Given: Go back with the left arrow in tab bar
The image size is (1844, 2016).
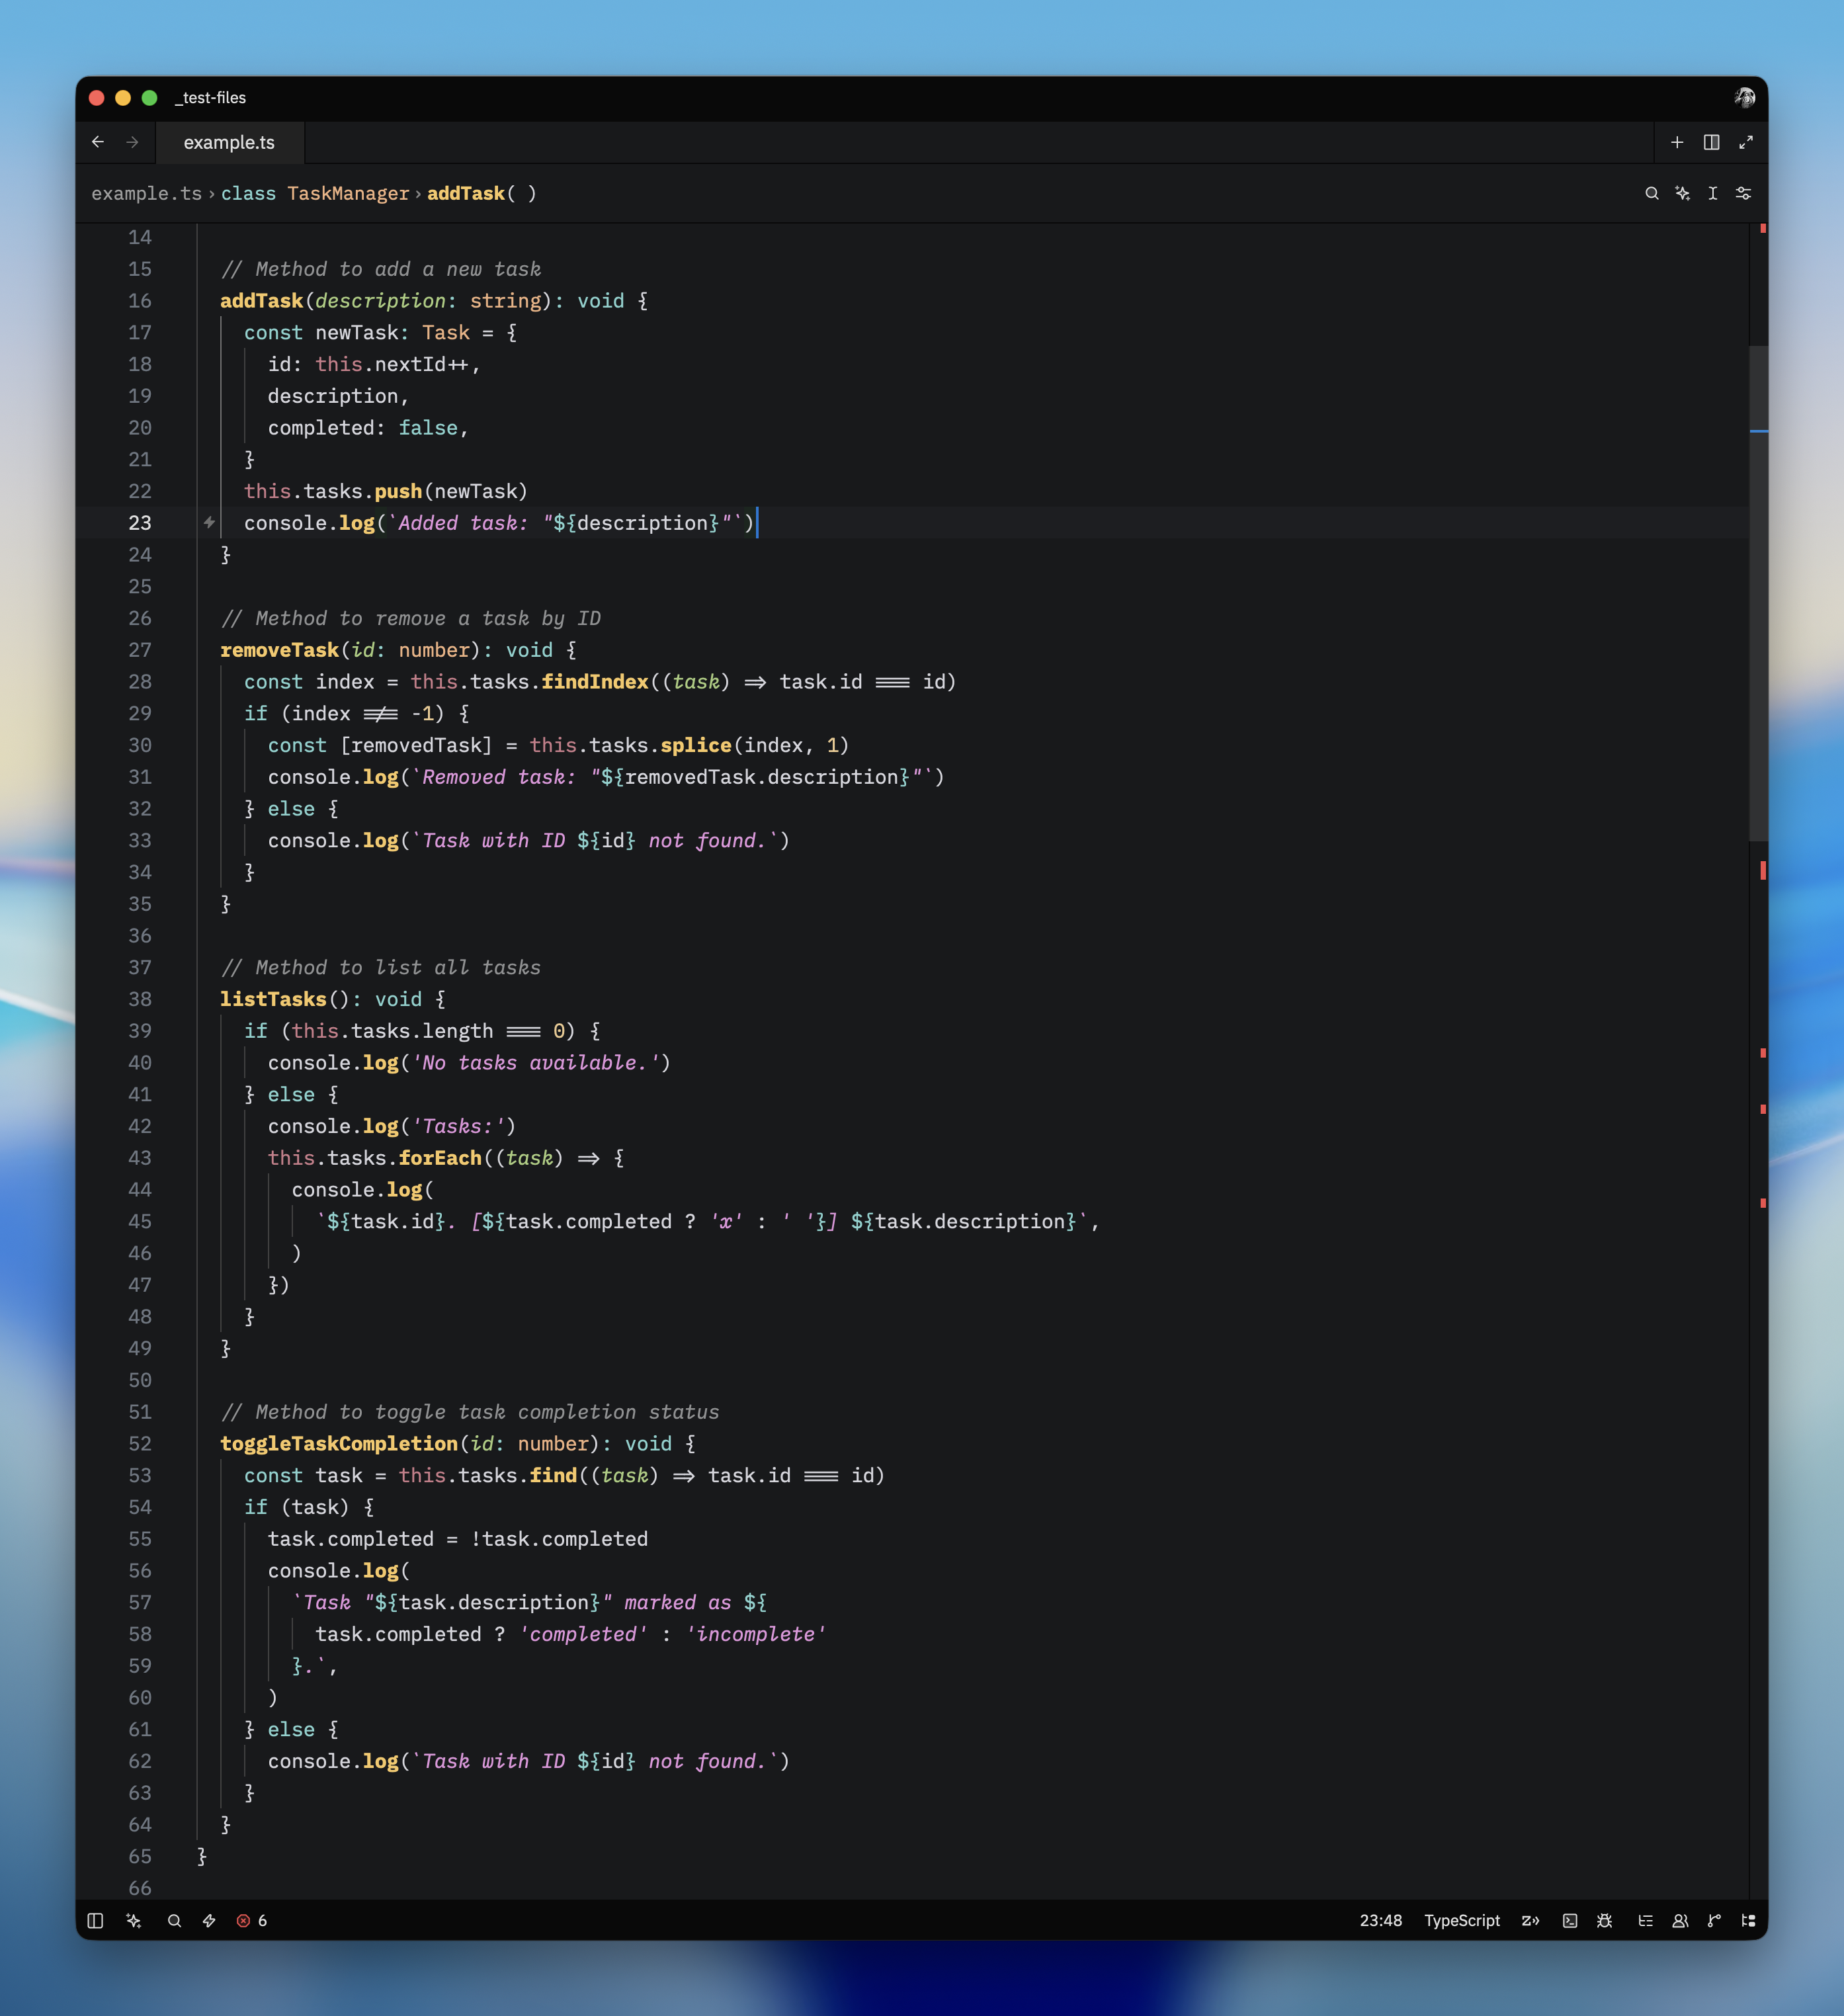Looking at the screenshot, I should [x=98, y=142].
